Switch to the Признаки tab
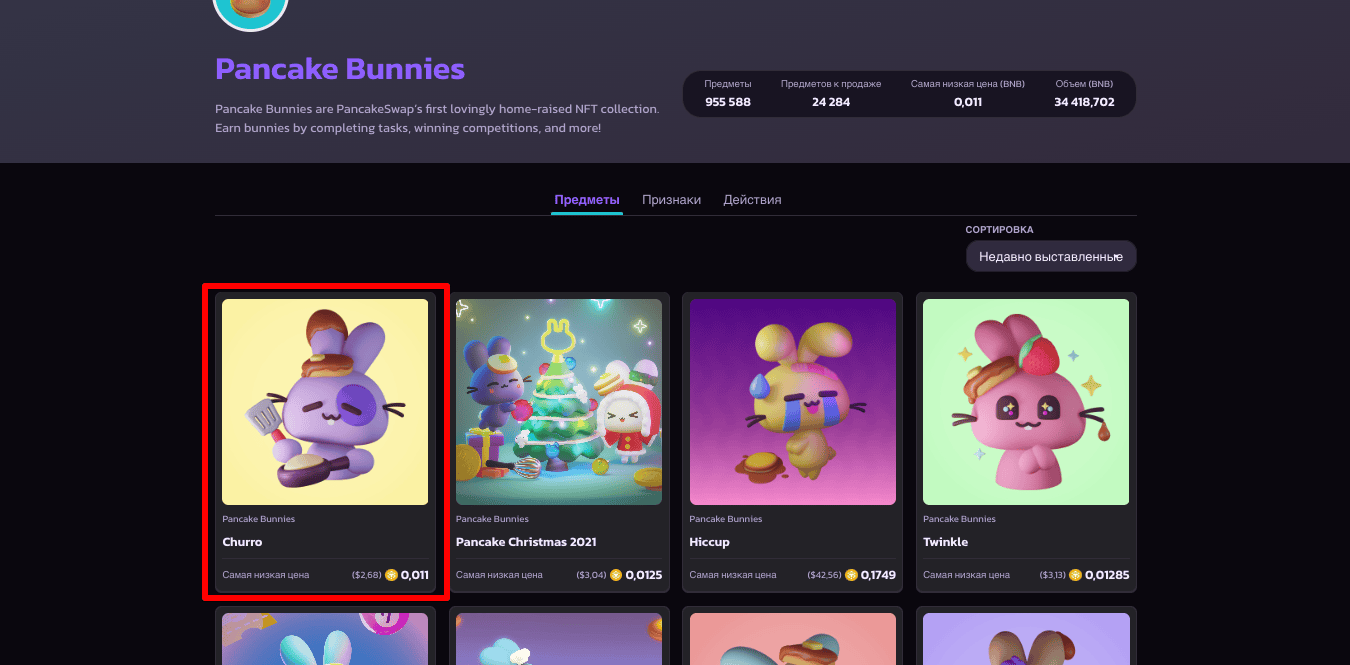1350x665 pixels. point(671,199)
